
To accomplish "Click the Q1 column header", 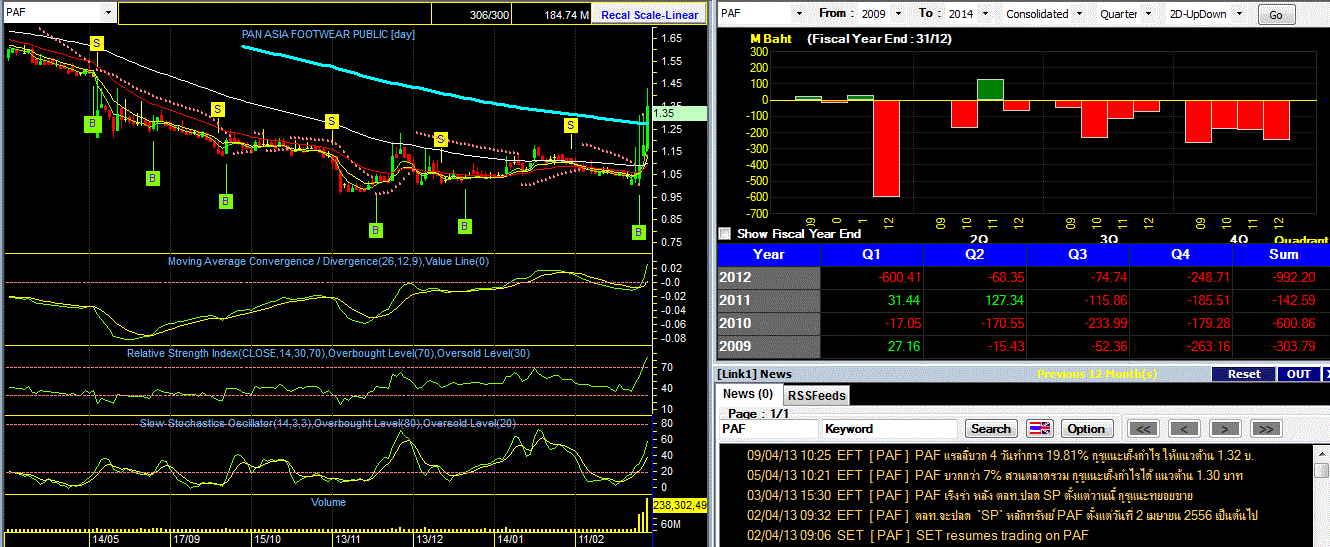I will [871, 254].
